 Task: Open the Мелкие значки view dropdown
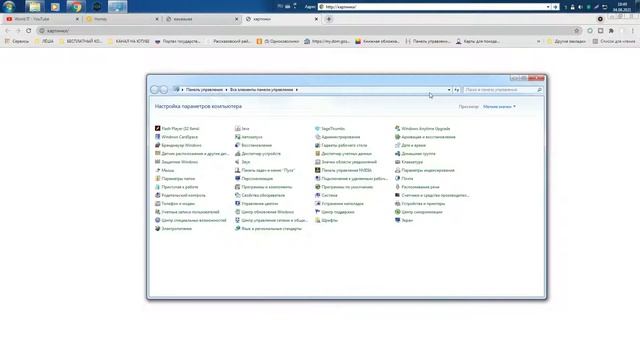499,107
